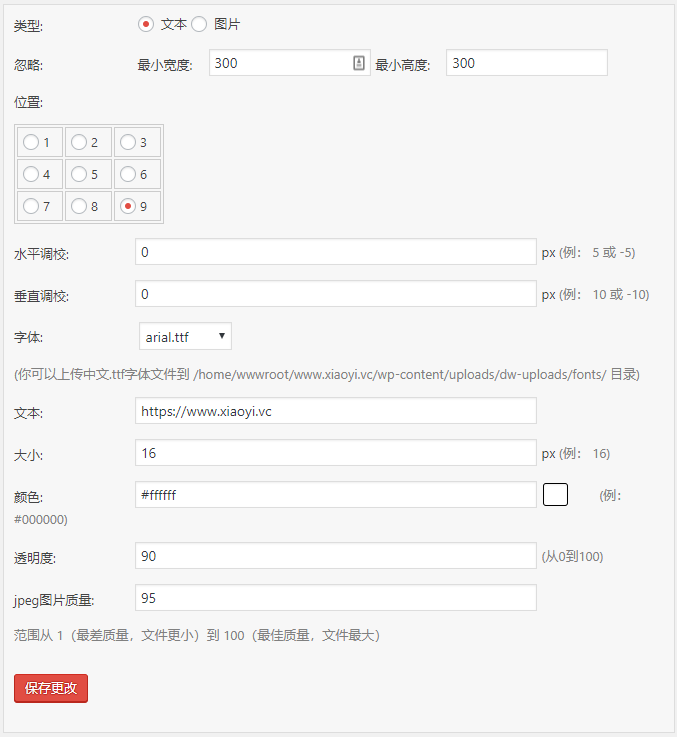
Task: Choose watermark position 8 radio button
Action: click(79, 206)
